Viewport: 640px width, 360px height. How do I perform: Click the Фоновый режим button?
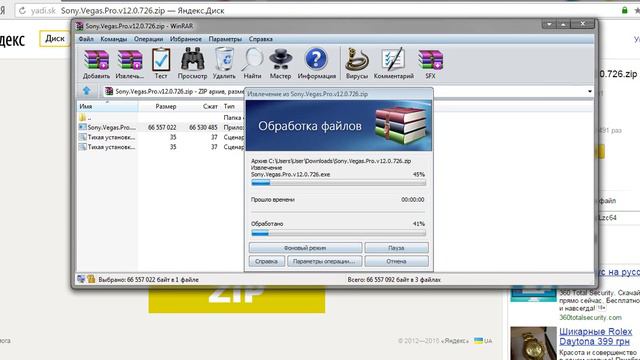pos(305,248)
